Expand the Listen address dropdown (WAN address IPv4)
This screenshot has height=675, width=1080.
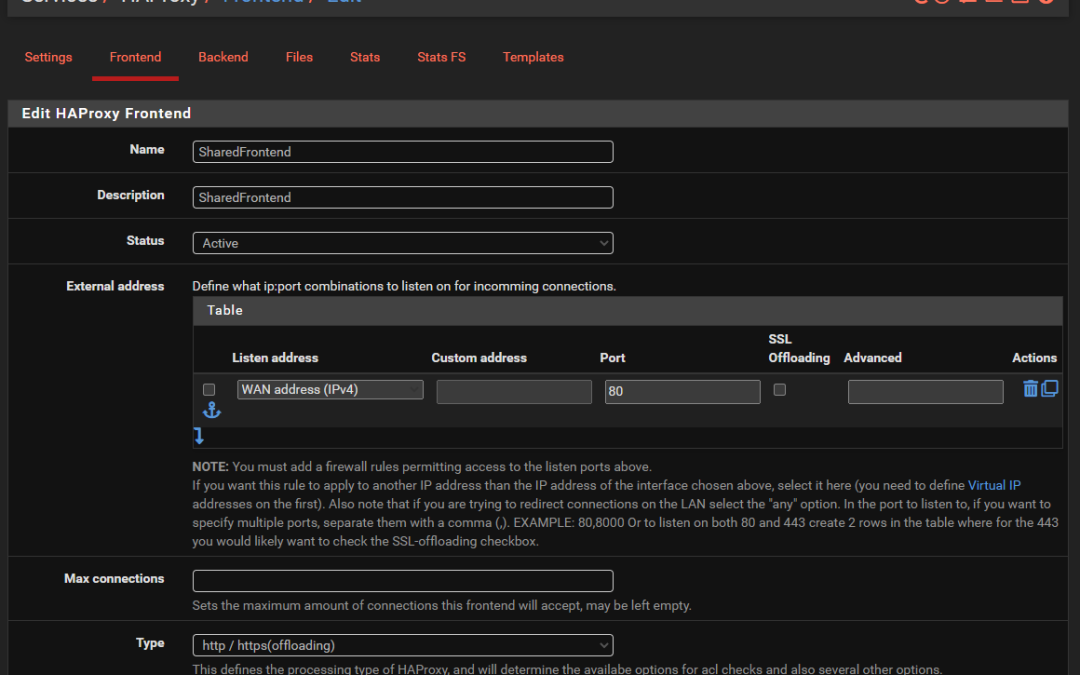tap(330, 390)
